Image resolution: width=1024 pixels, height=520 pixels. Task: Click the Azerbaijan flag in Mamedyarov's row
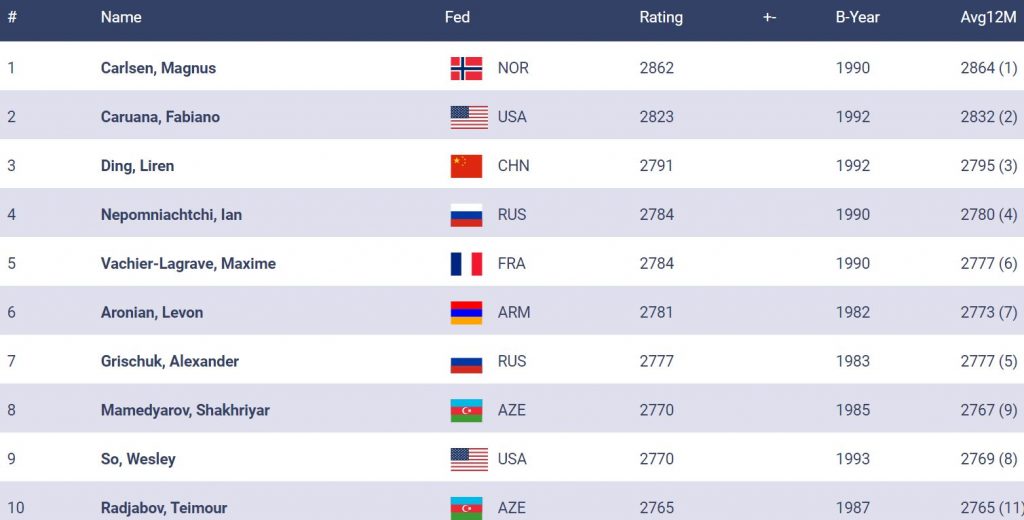click(x=466, y=411)
